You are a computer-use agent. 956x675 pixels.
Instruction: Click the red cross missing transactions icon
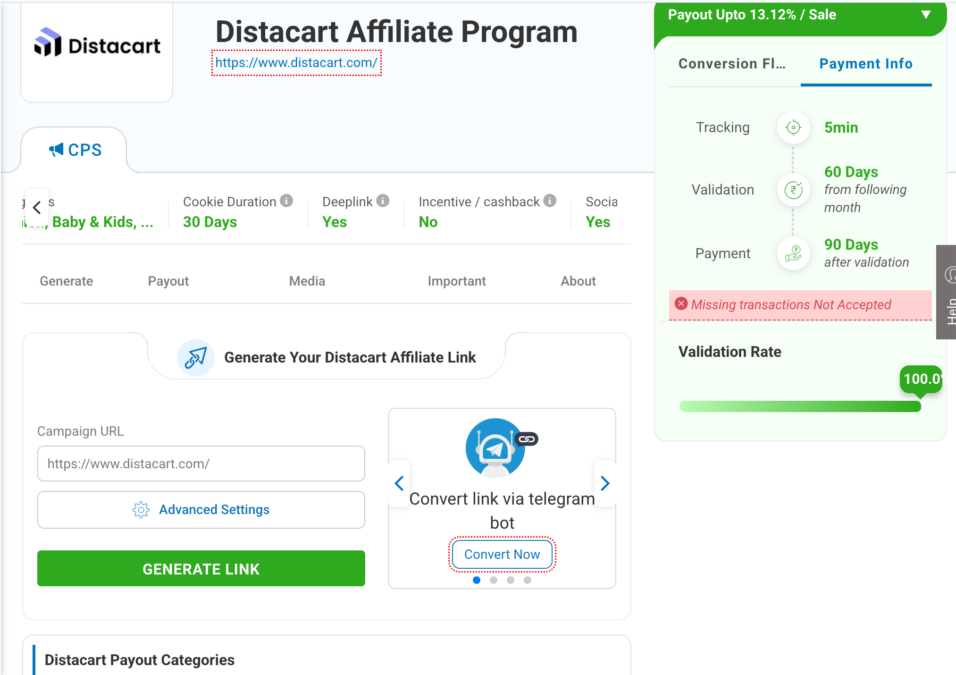point(681,304)
